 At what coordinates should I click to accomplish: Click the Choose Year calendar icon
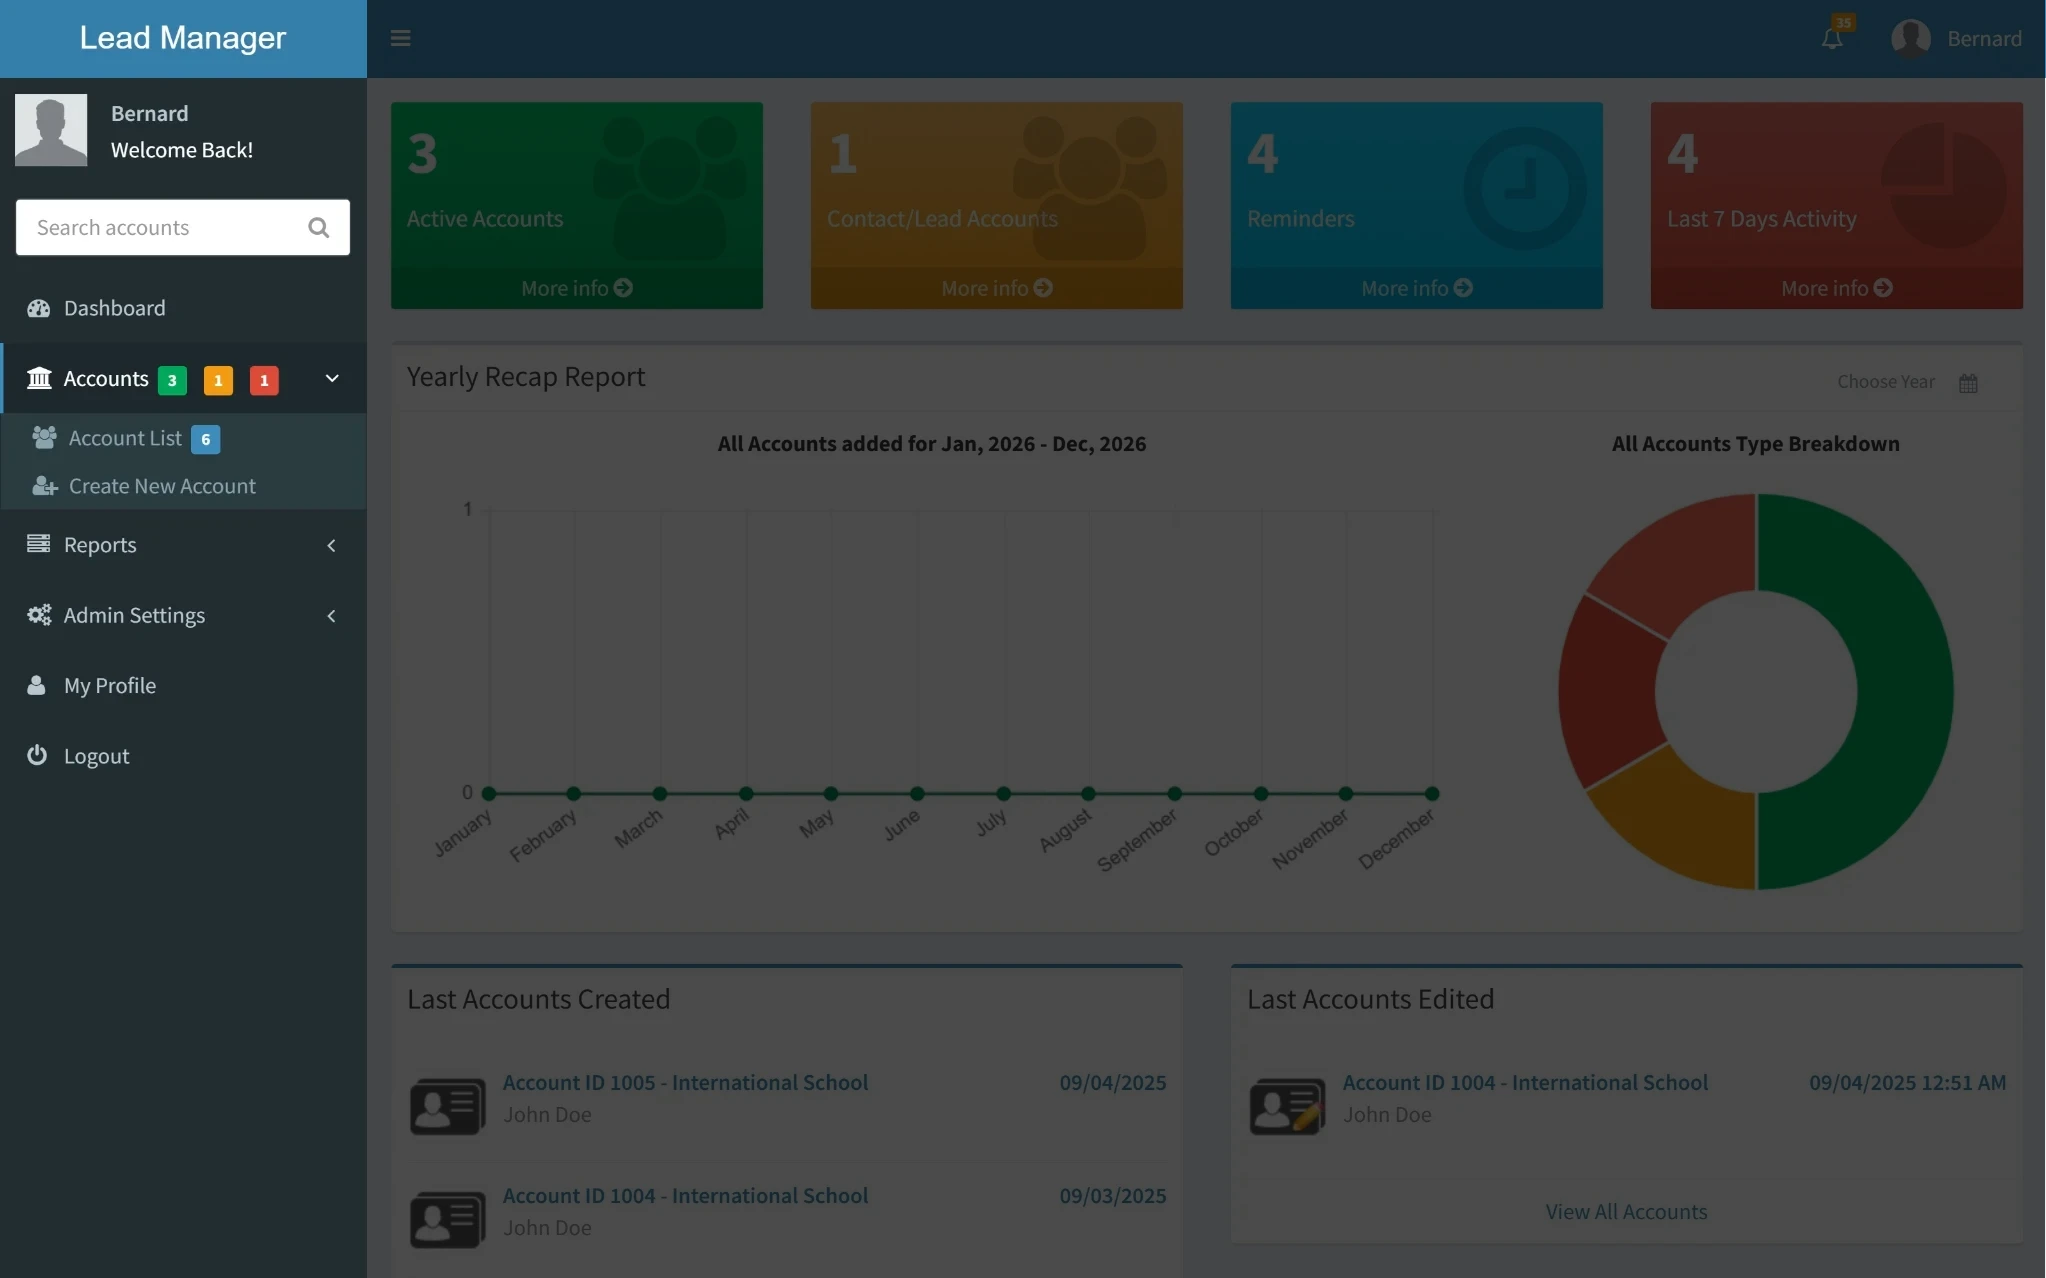1967,383
